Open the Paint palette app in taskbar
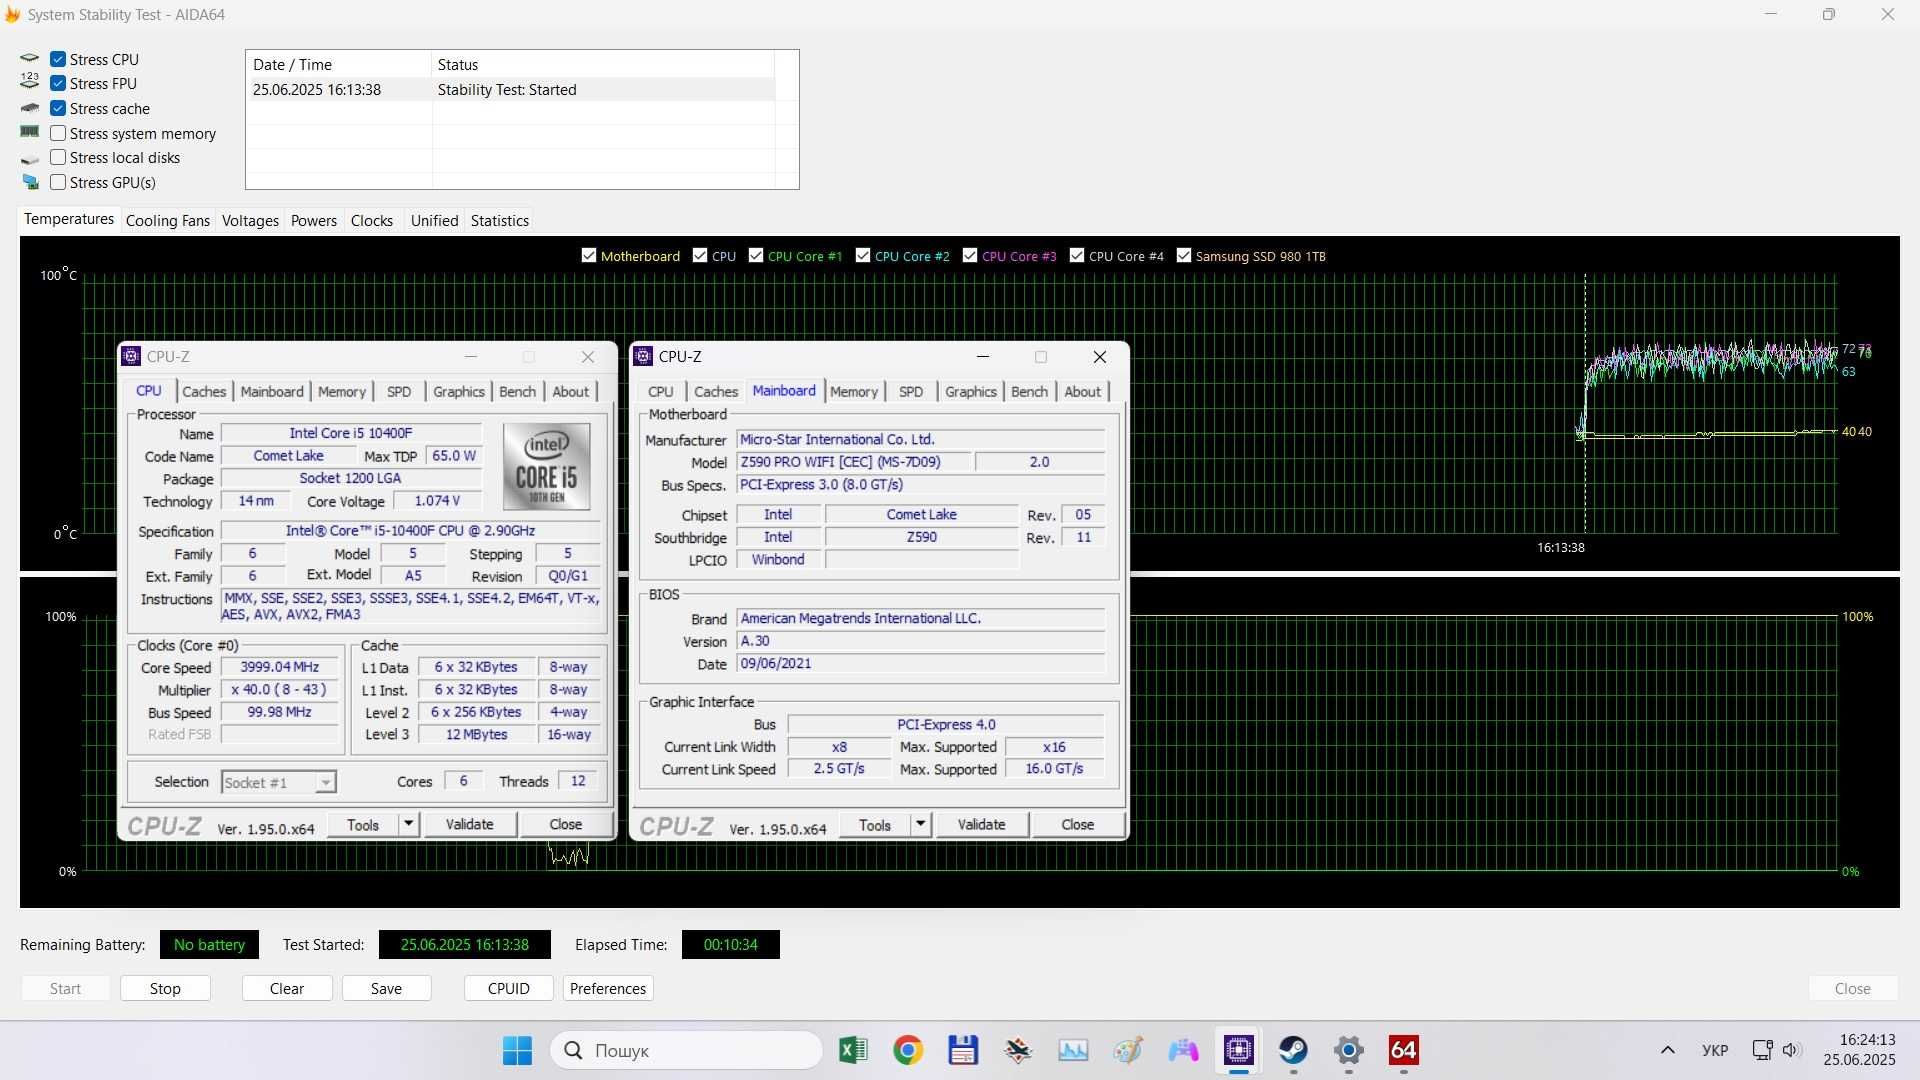The image size is (1920, 1080). [1128, 1050]
